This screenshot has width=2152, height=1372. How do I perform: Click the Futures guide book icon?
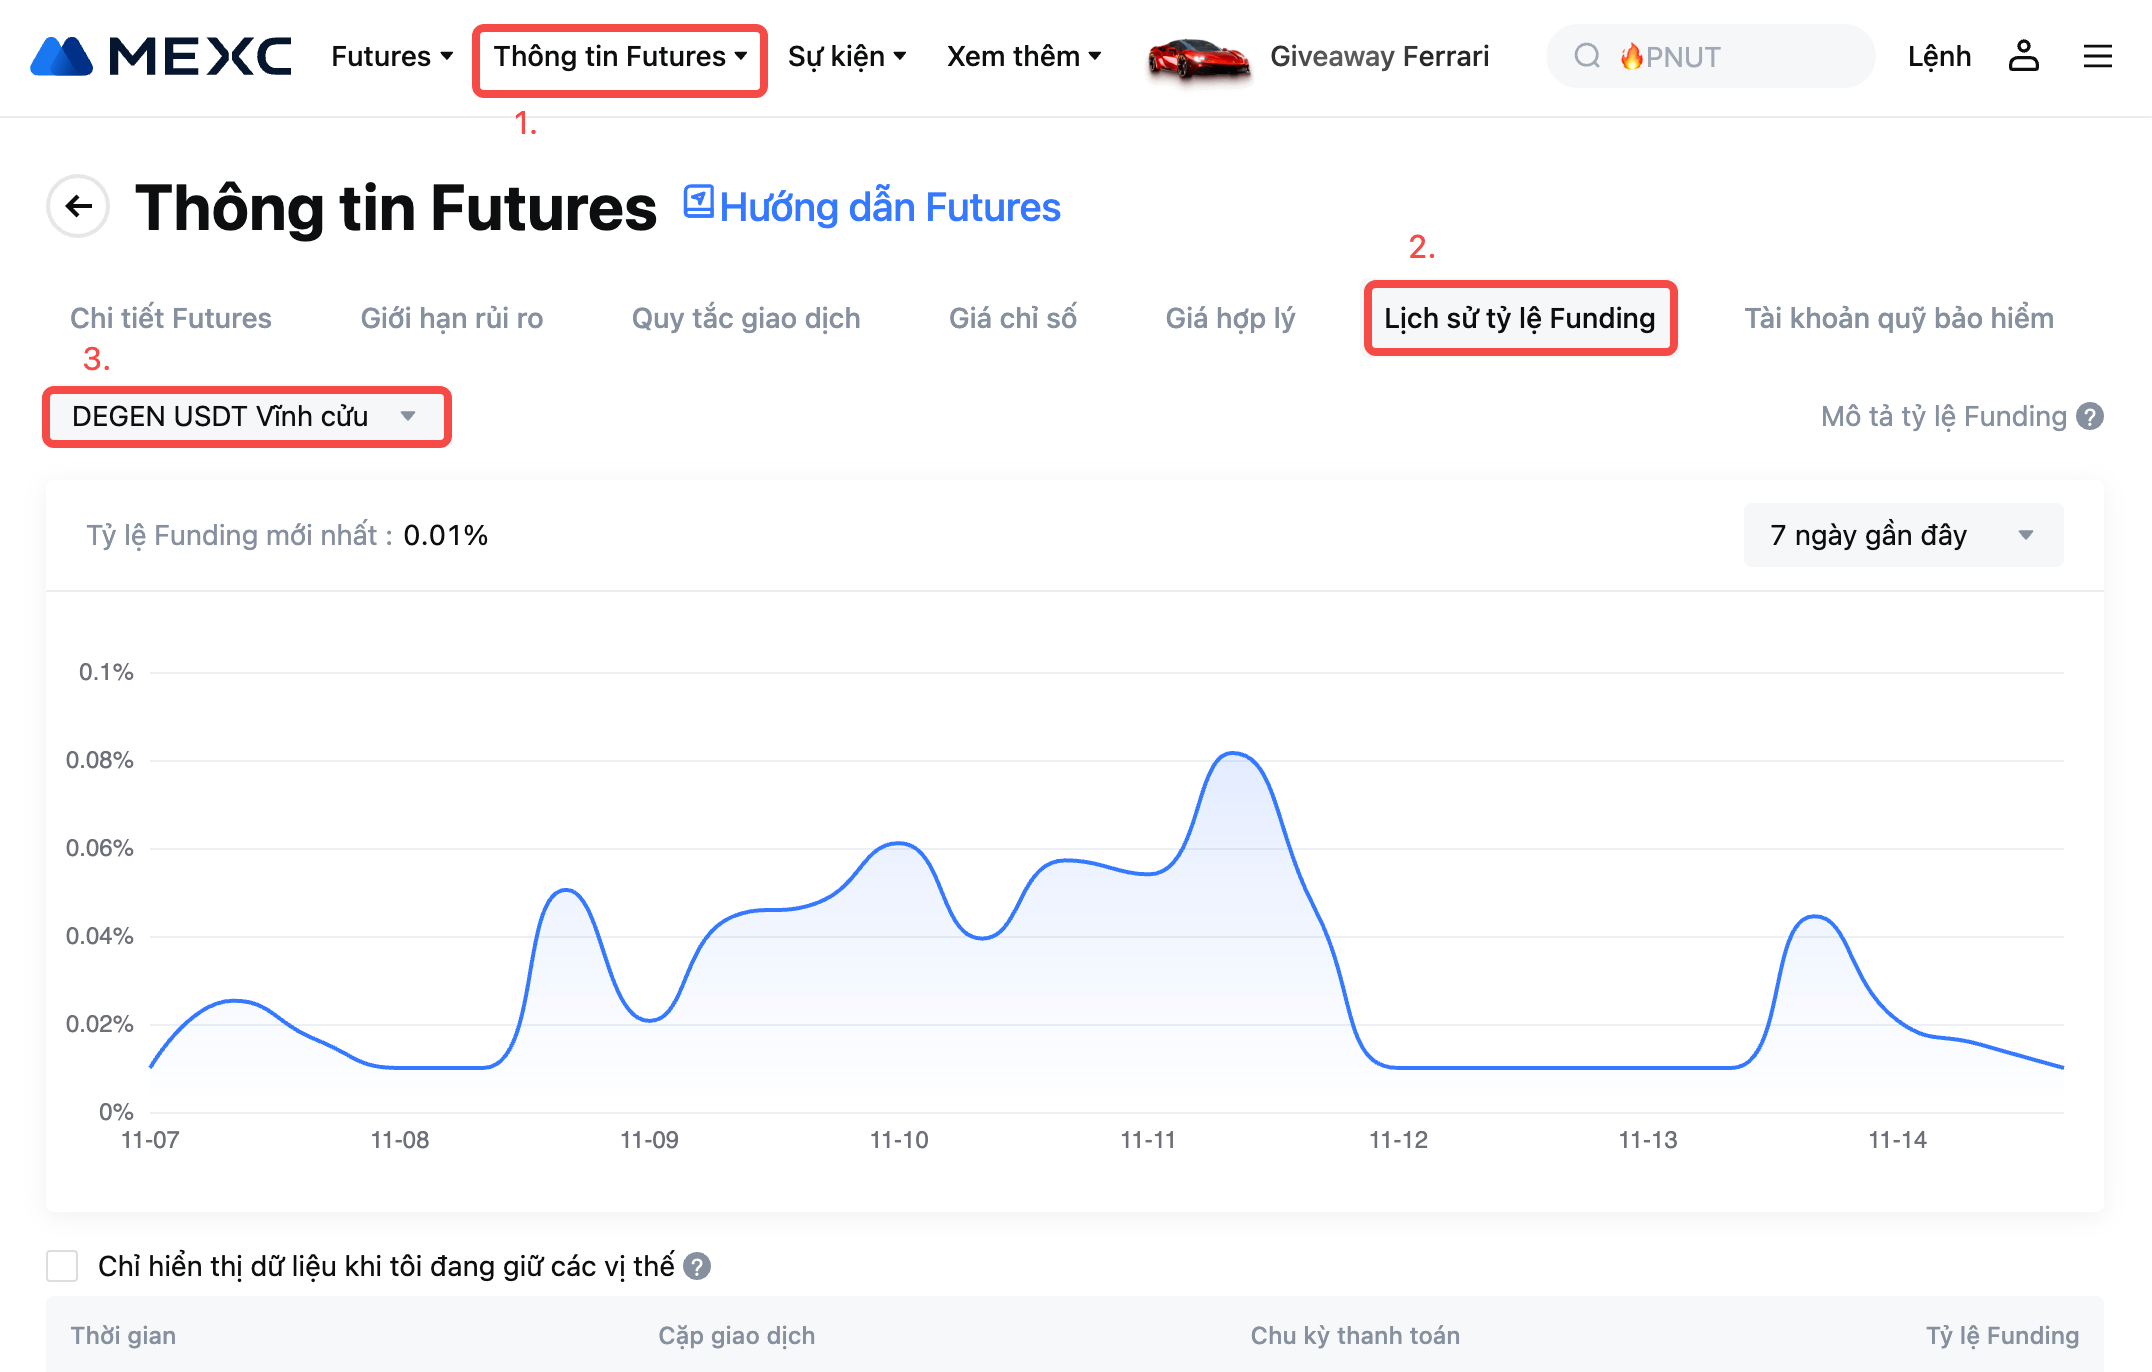[x=698, y=202]
